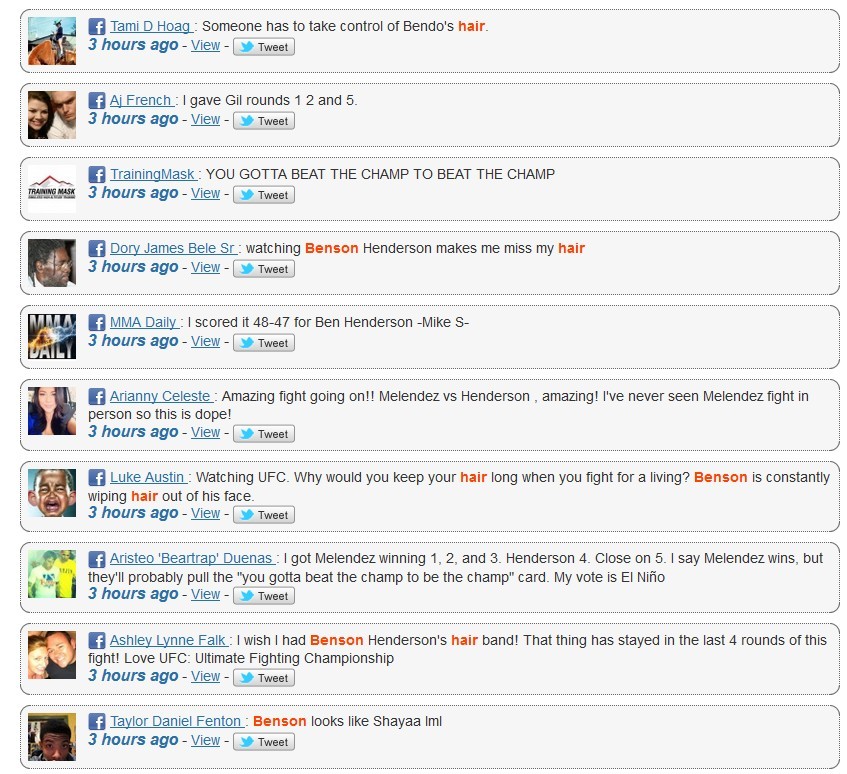
Task: Click Facebook icon beside Arianny Celeste
Action: click(97, 397)
